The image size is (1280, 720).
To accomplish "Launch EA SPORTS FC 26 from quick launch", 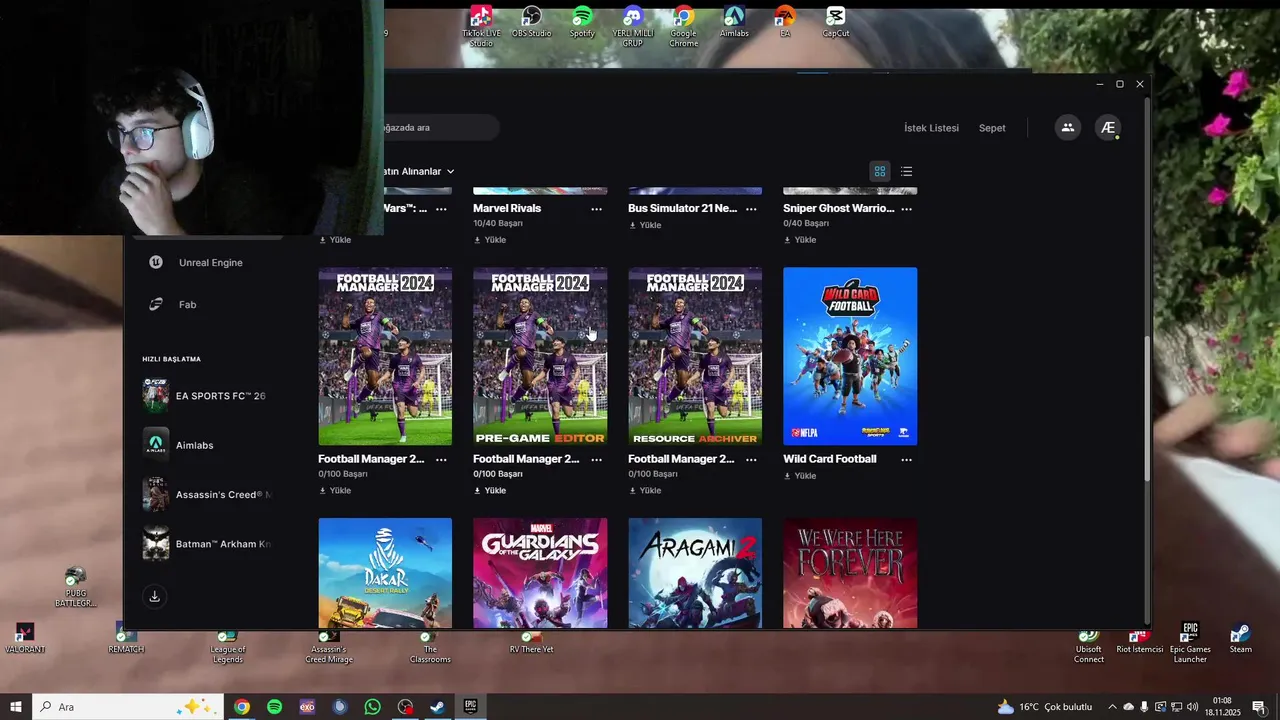I will [x=207, y=396].
